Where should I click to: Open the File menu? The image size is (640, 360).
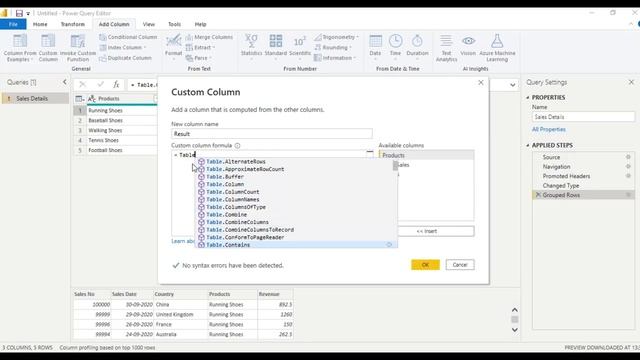pyautogui.click(x=13, y=24)
